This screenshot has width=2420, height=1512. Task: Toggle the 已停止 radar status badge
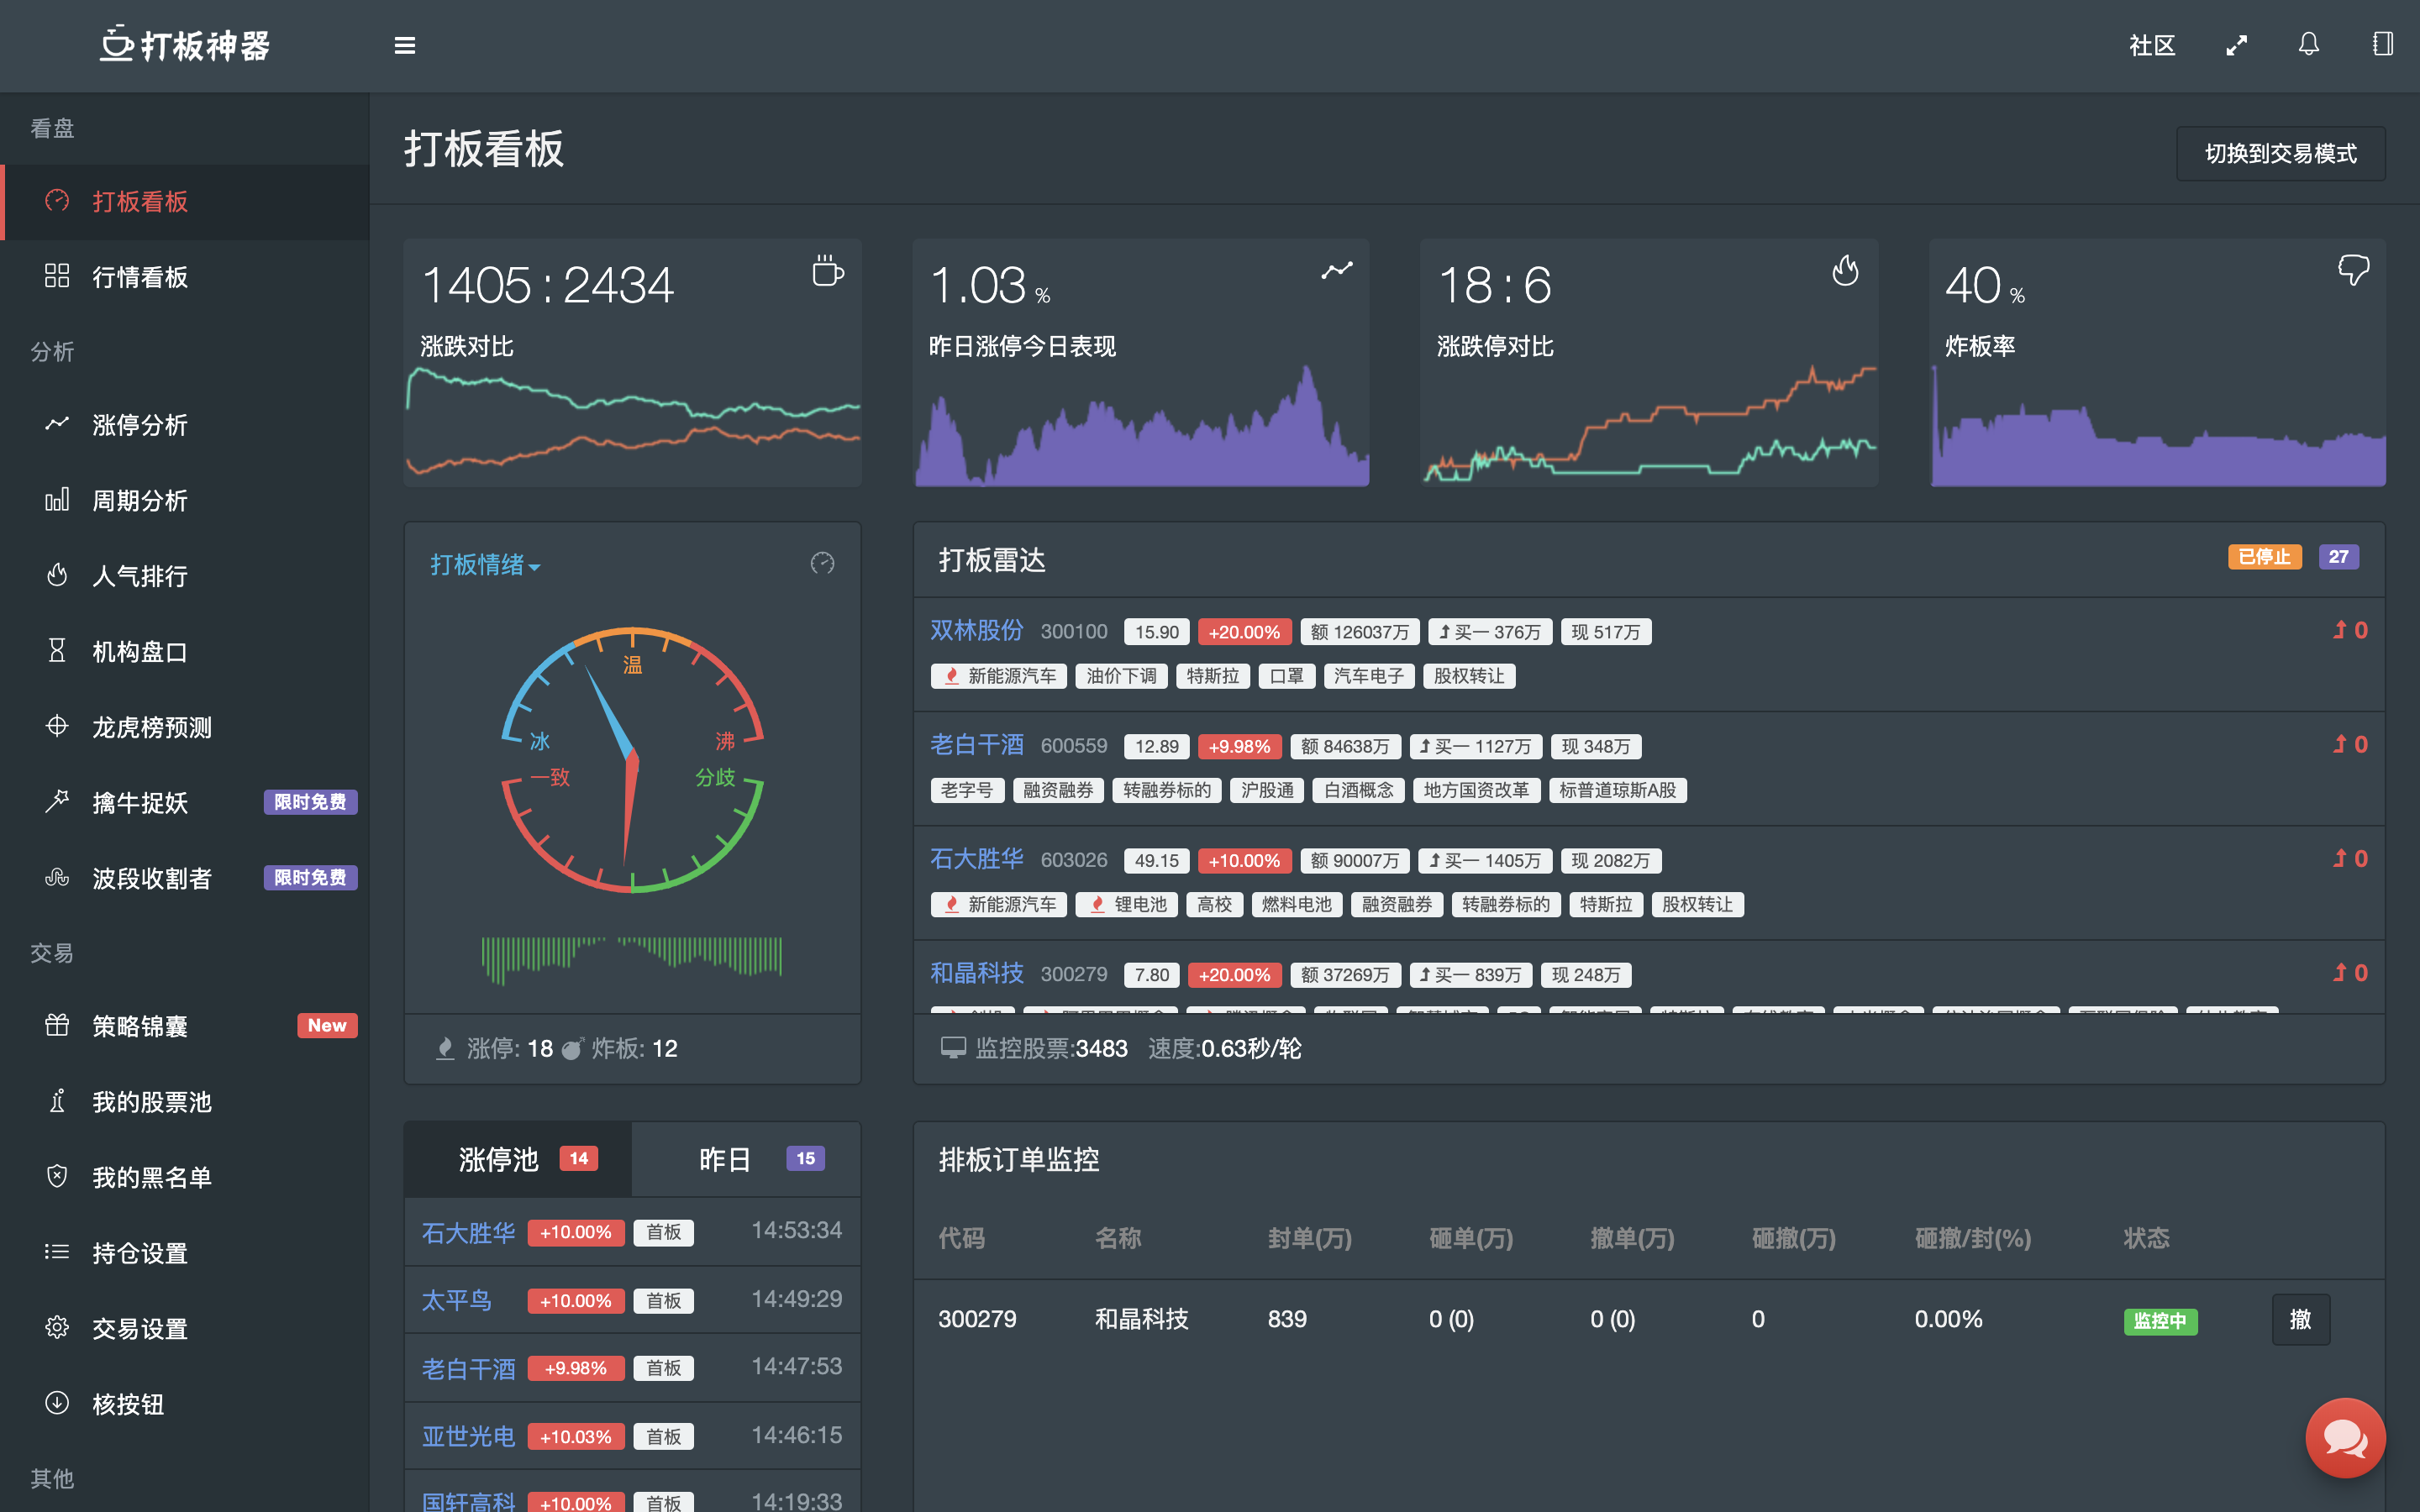[x=2264, y=557]
